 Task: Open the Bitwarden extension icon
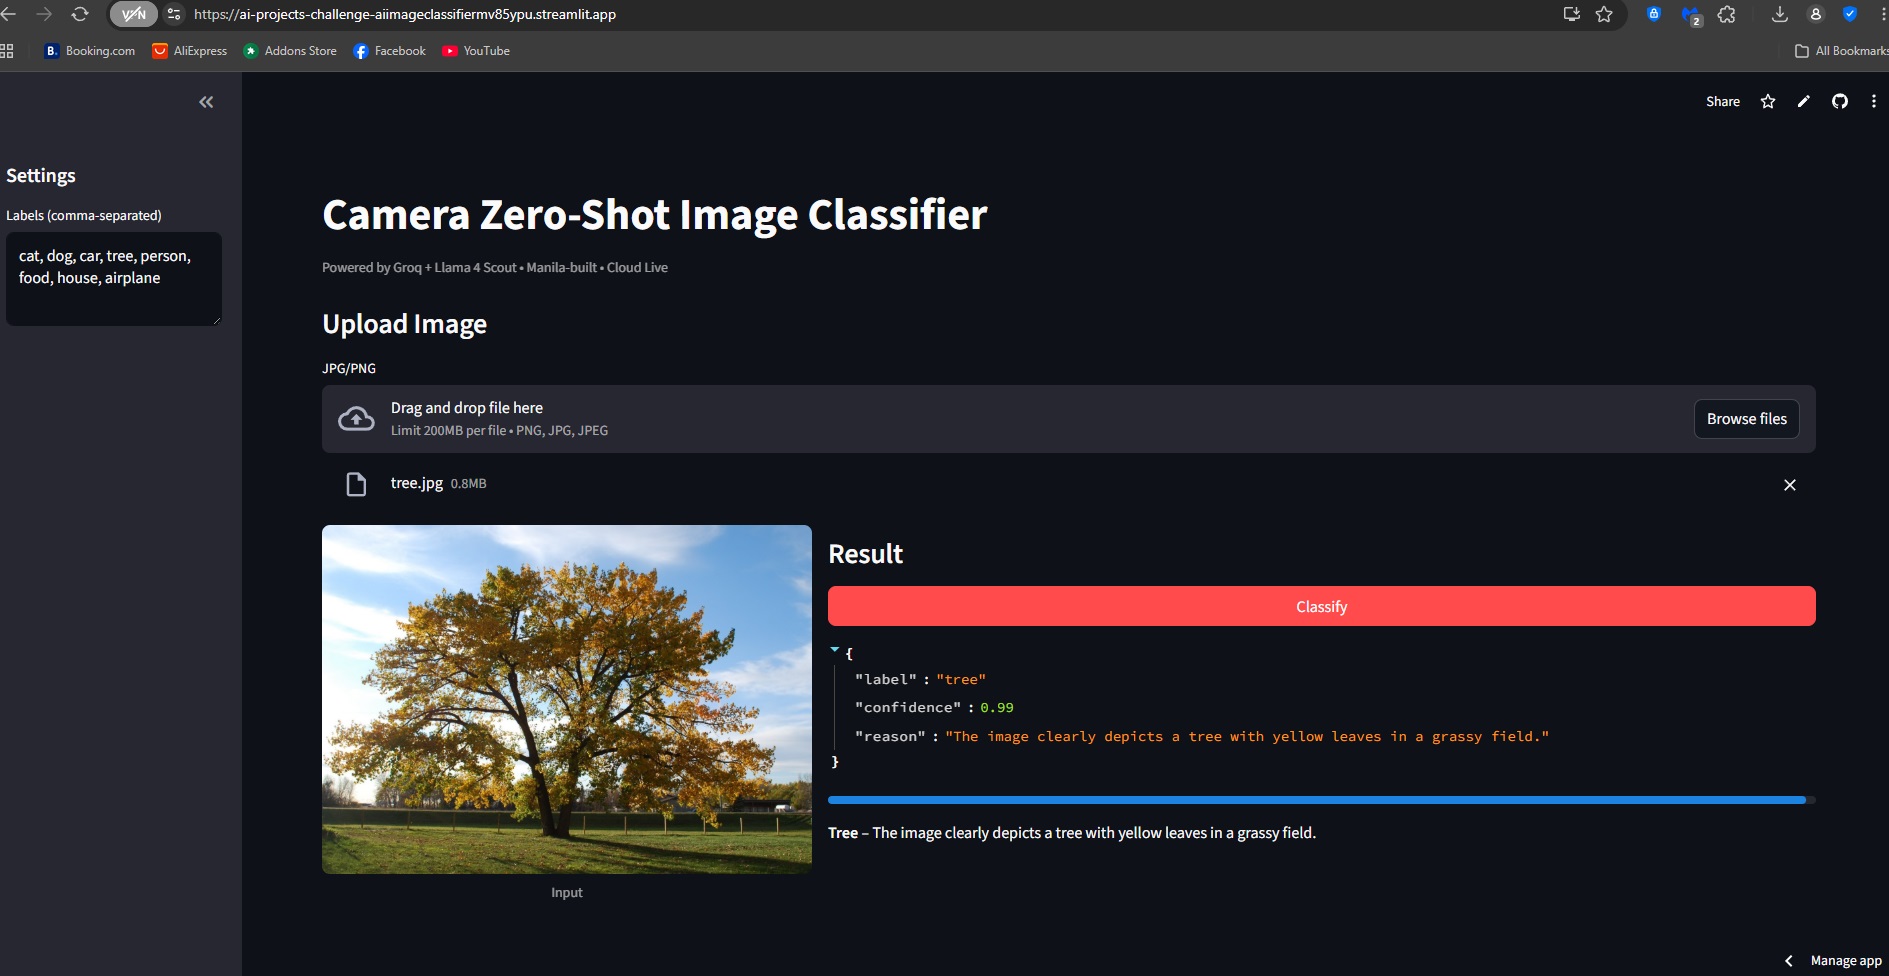(x=1654, y=14)
